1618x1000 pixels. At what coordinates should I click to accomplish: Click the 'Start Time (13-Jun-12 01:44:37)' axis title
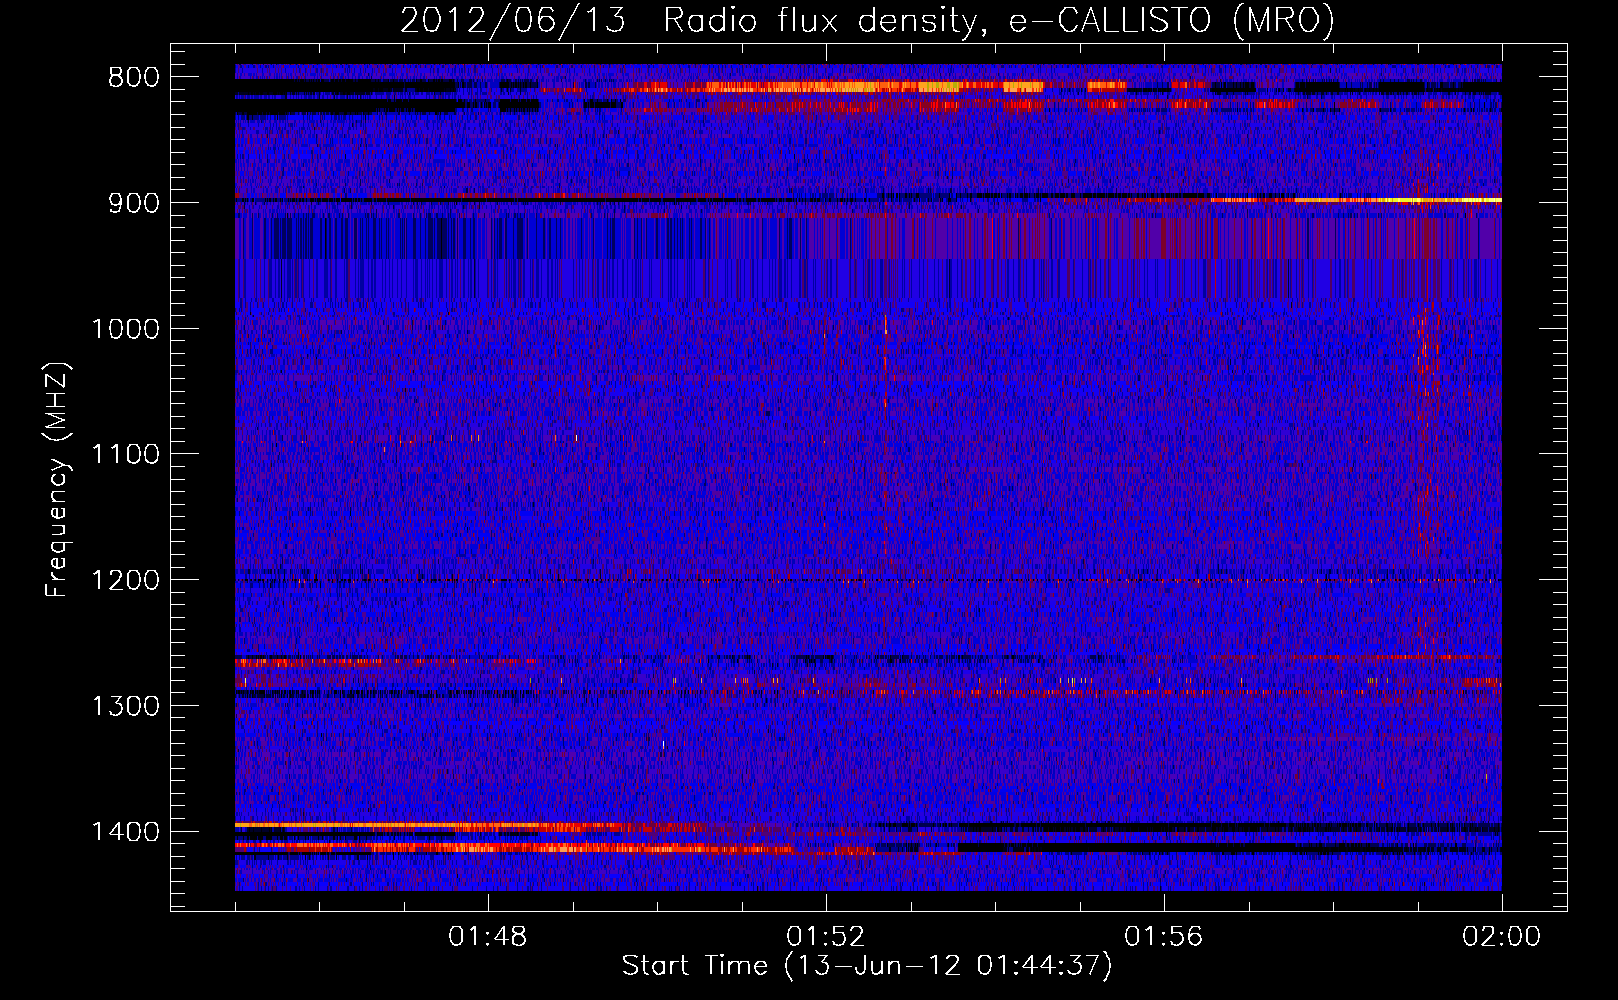point(867,966)
